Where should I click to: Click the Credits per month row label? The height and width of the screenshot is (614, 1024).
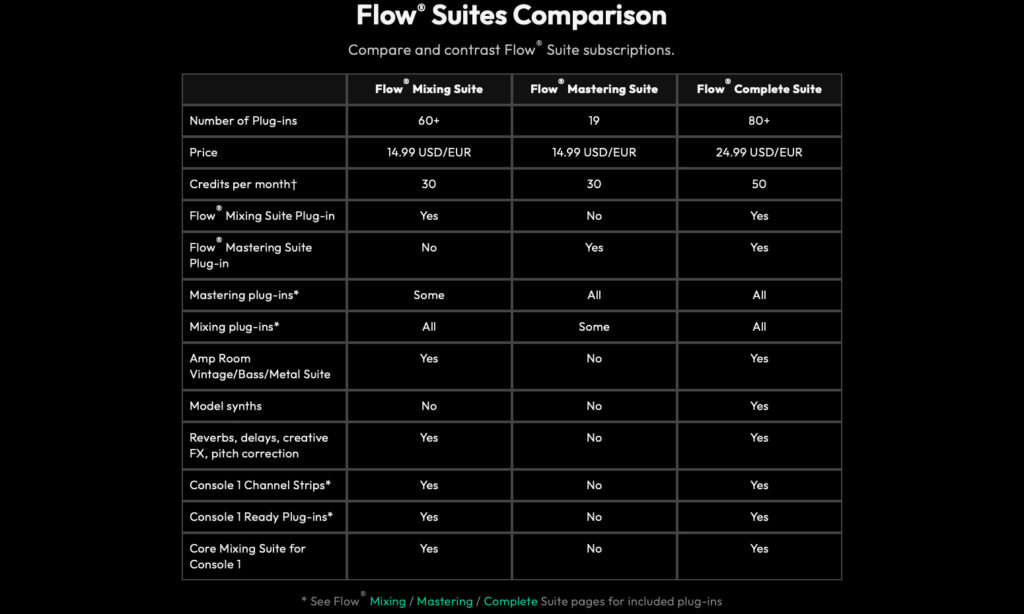[x=243, y=184]
